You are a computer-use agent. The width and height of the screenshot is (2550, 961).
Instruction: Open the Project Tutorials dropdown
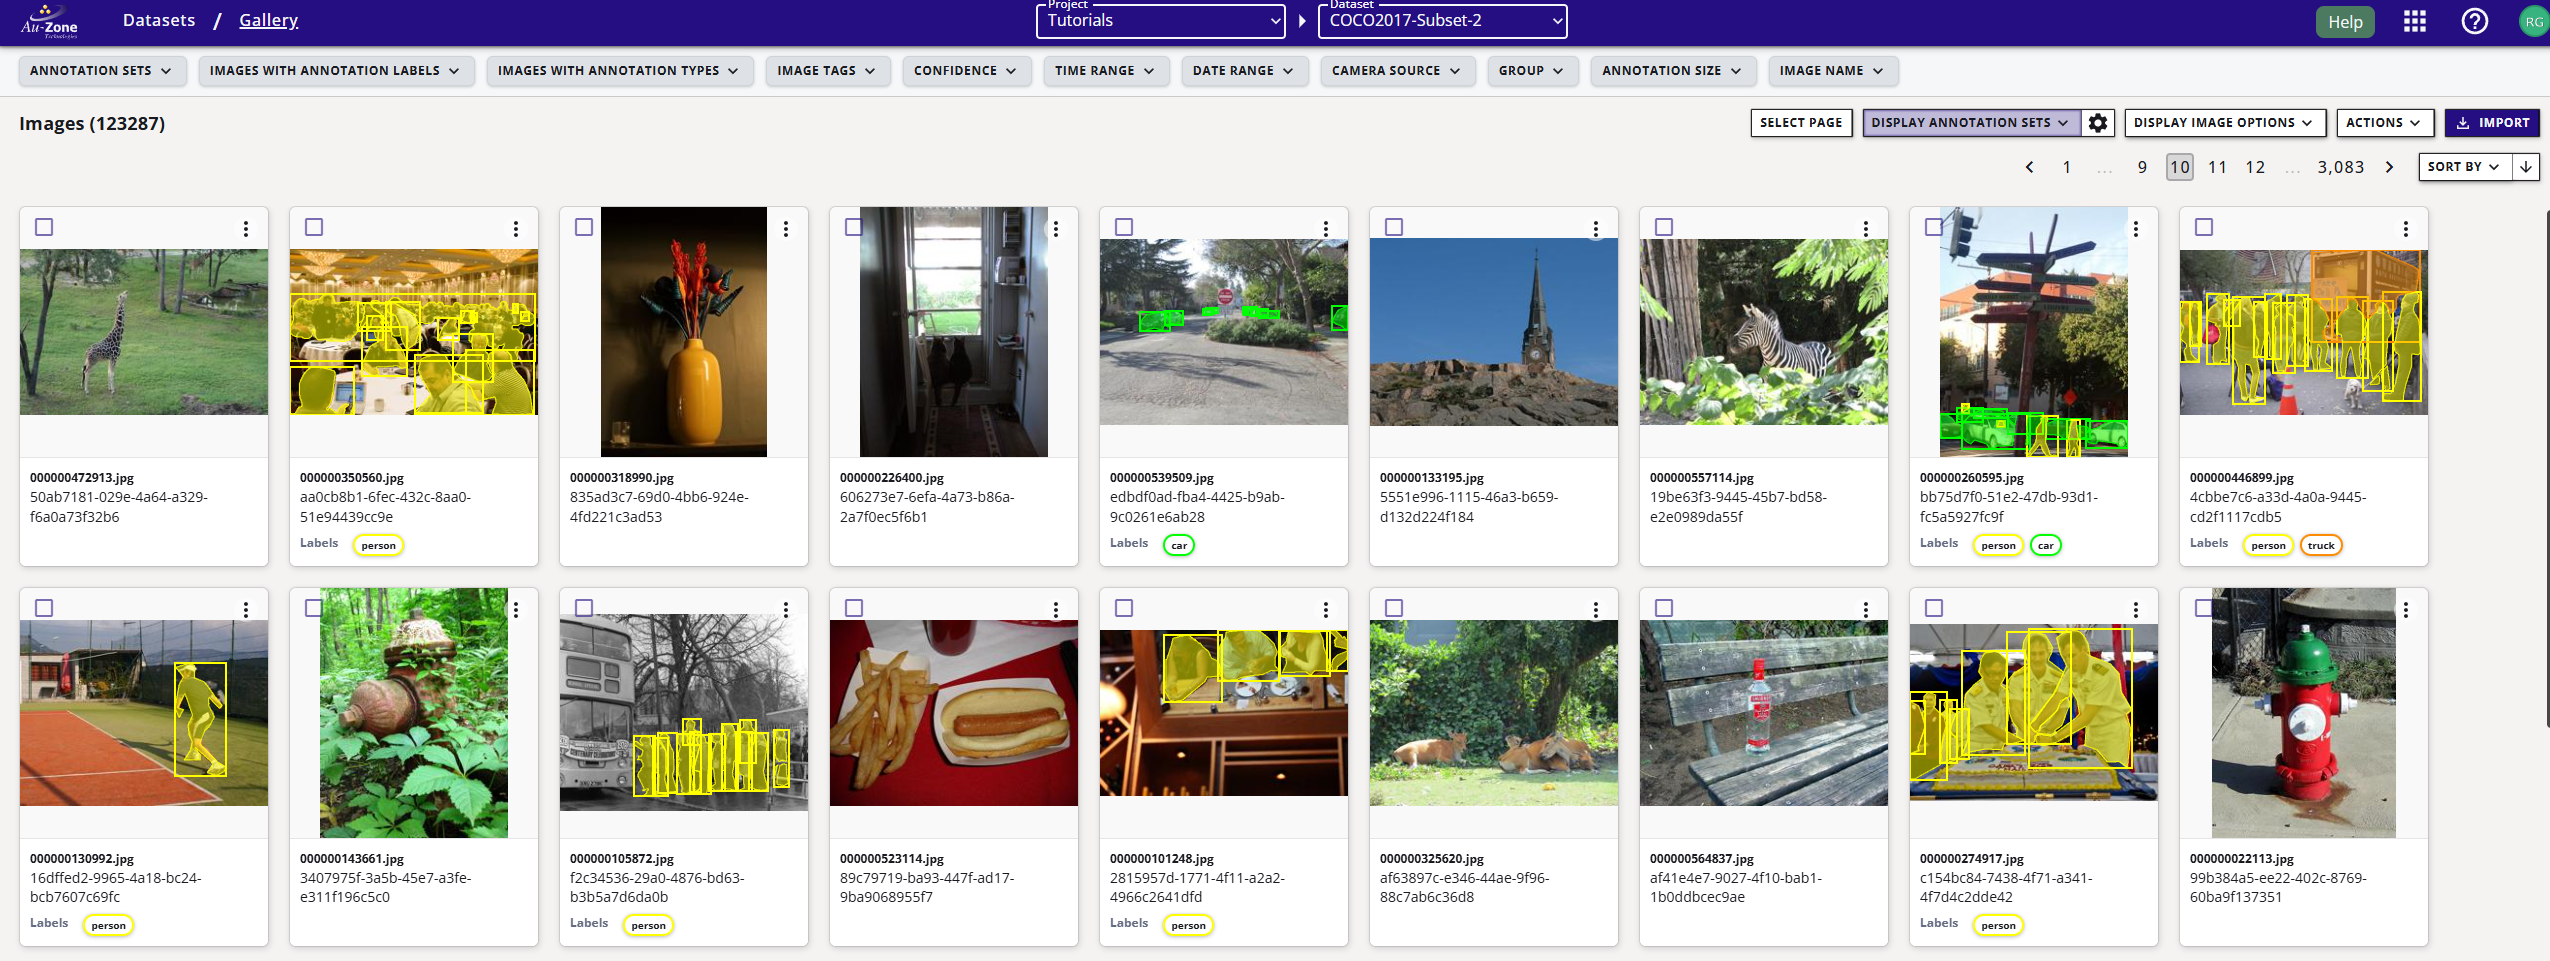point(1160,21)
